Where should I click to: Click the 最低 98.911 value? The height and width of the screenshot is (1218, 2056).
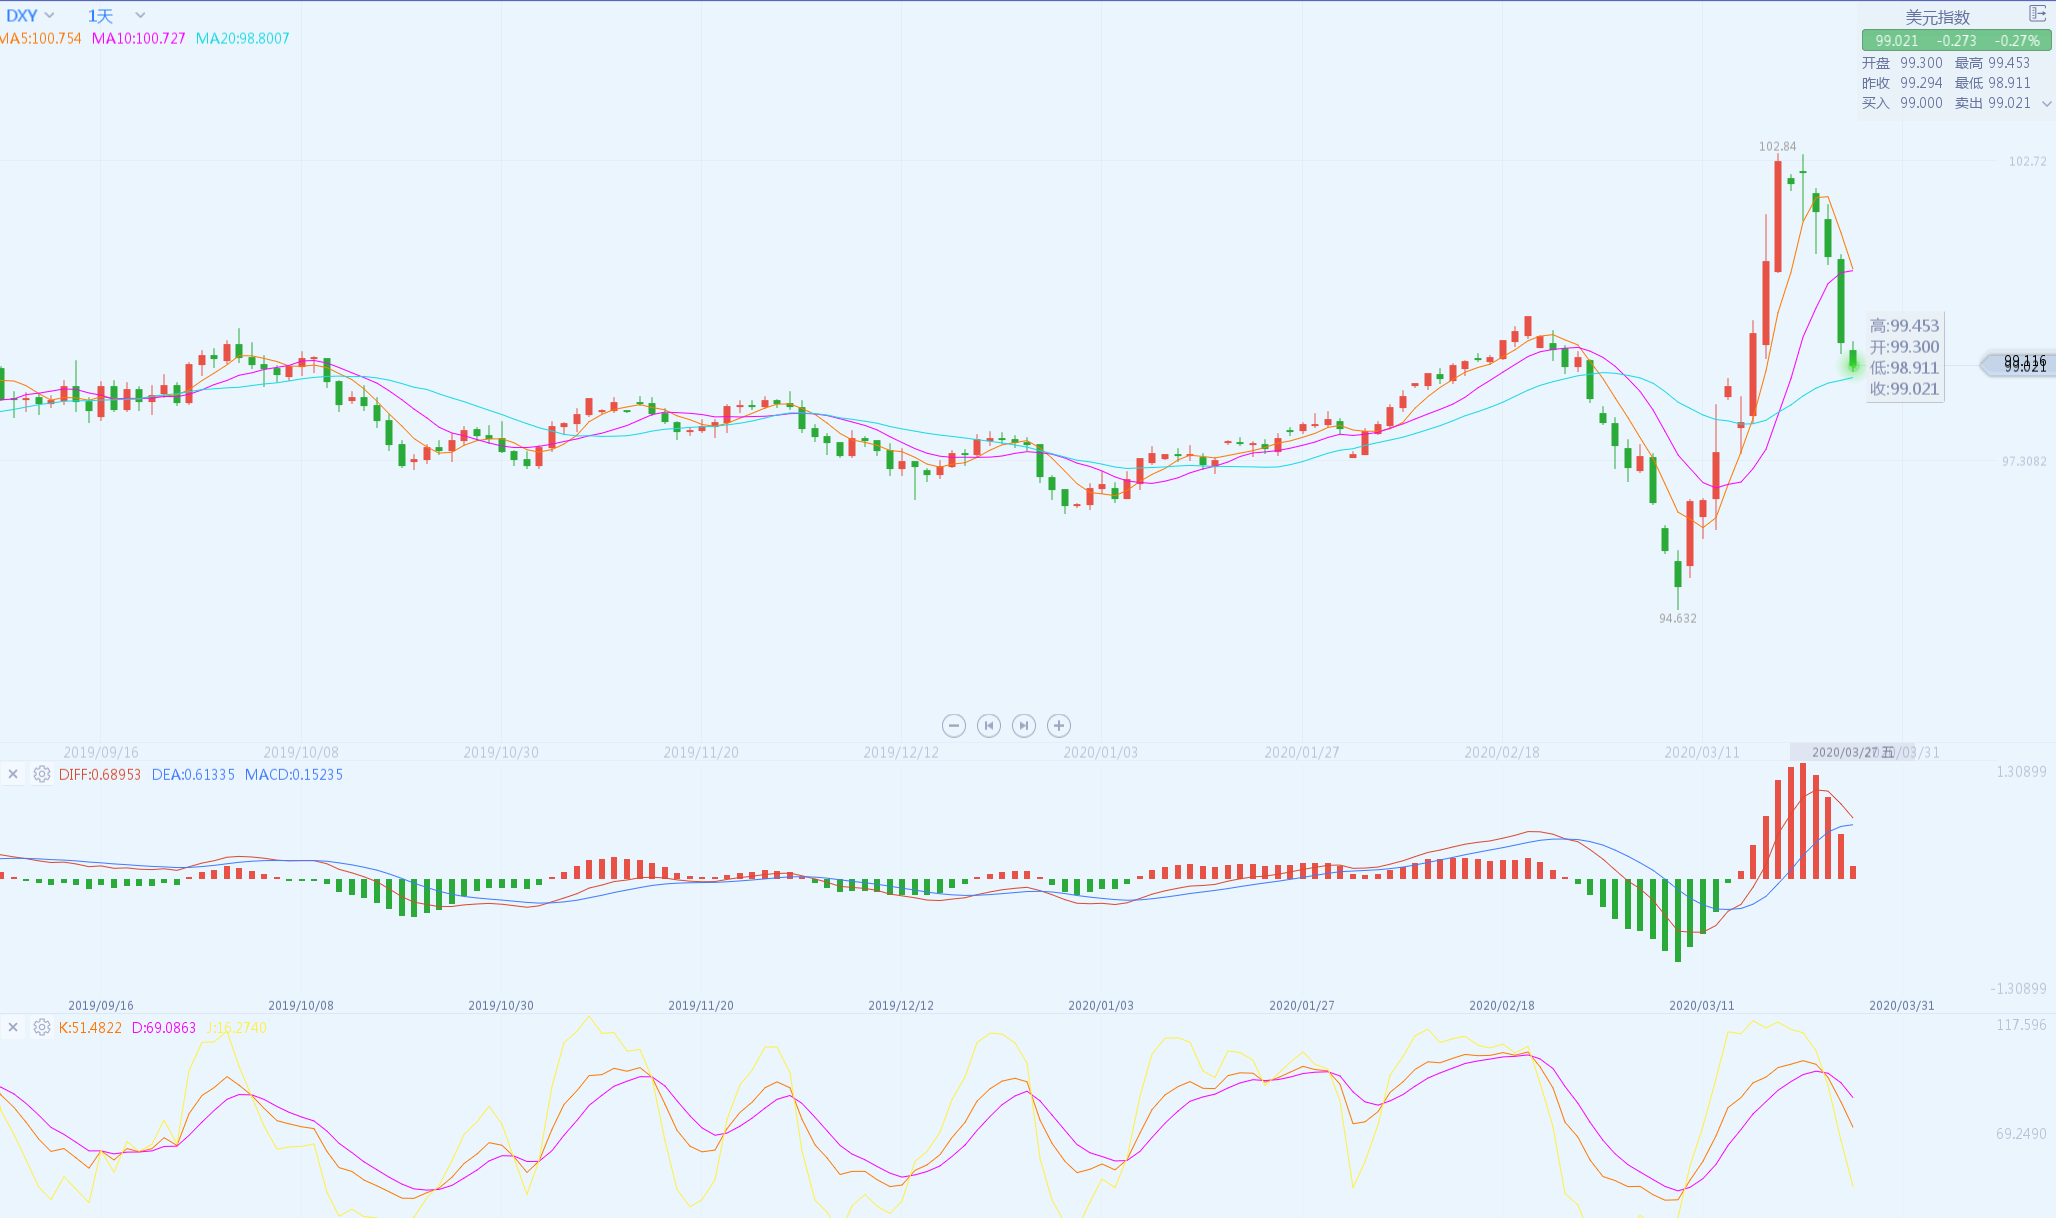coord(1993,83)
